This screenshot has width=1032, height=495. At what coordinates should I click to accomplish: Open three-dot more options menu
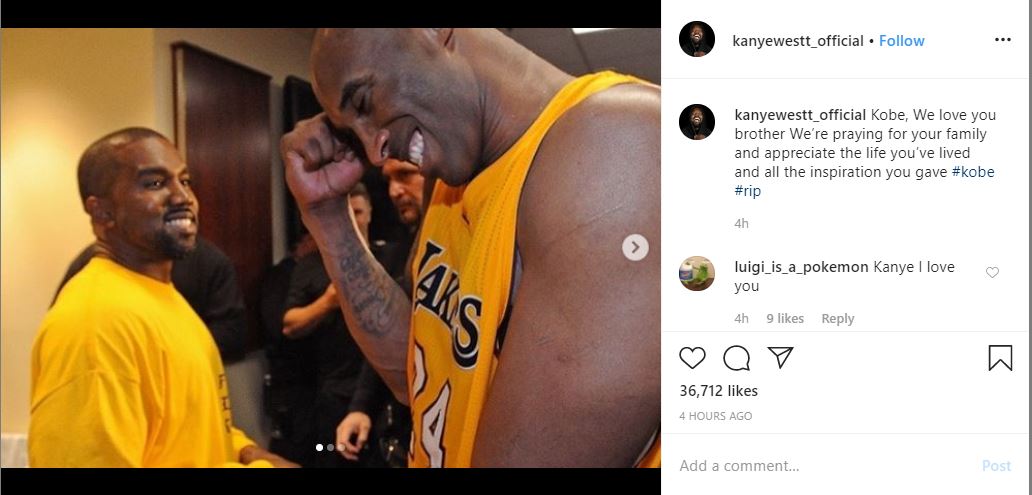tap(1003, 40)
